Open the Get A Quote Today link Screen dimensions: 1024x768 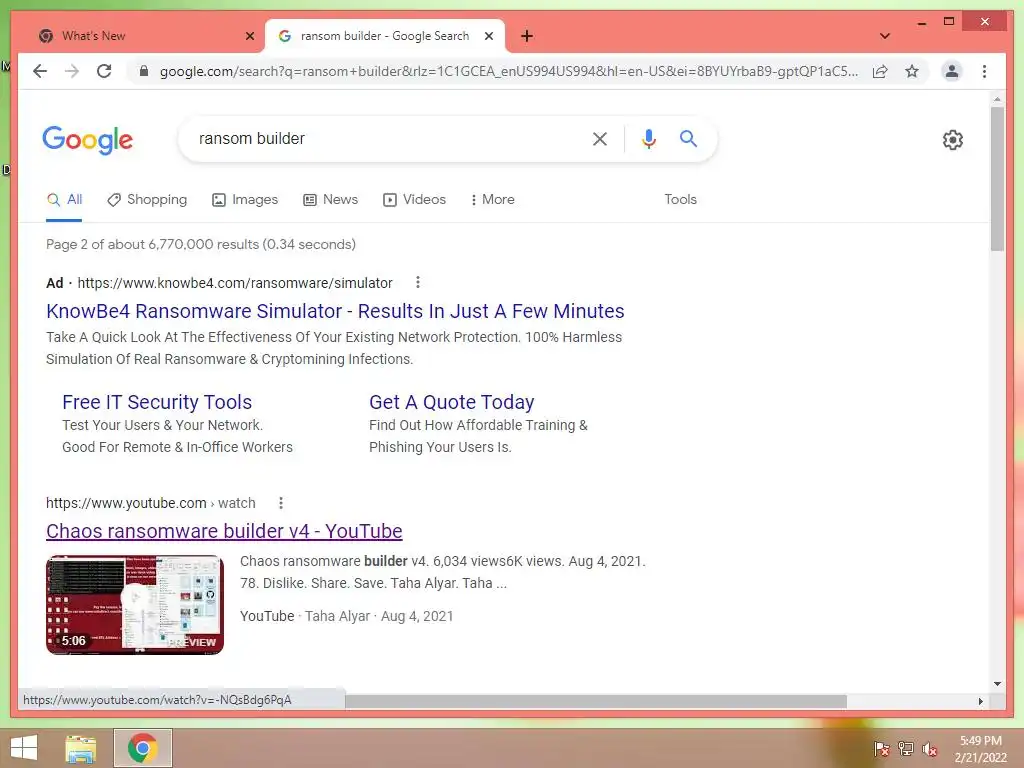(x=451, y=402)
